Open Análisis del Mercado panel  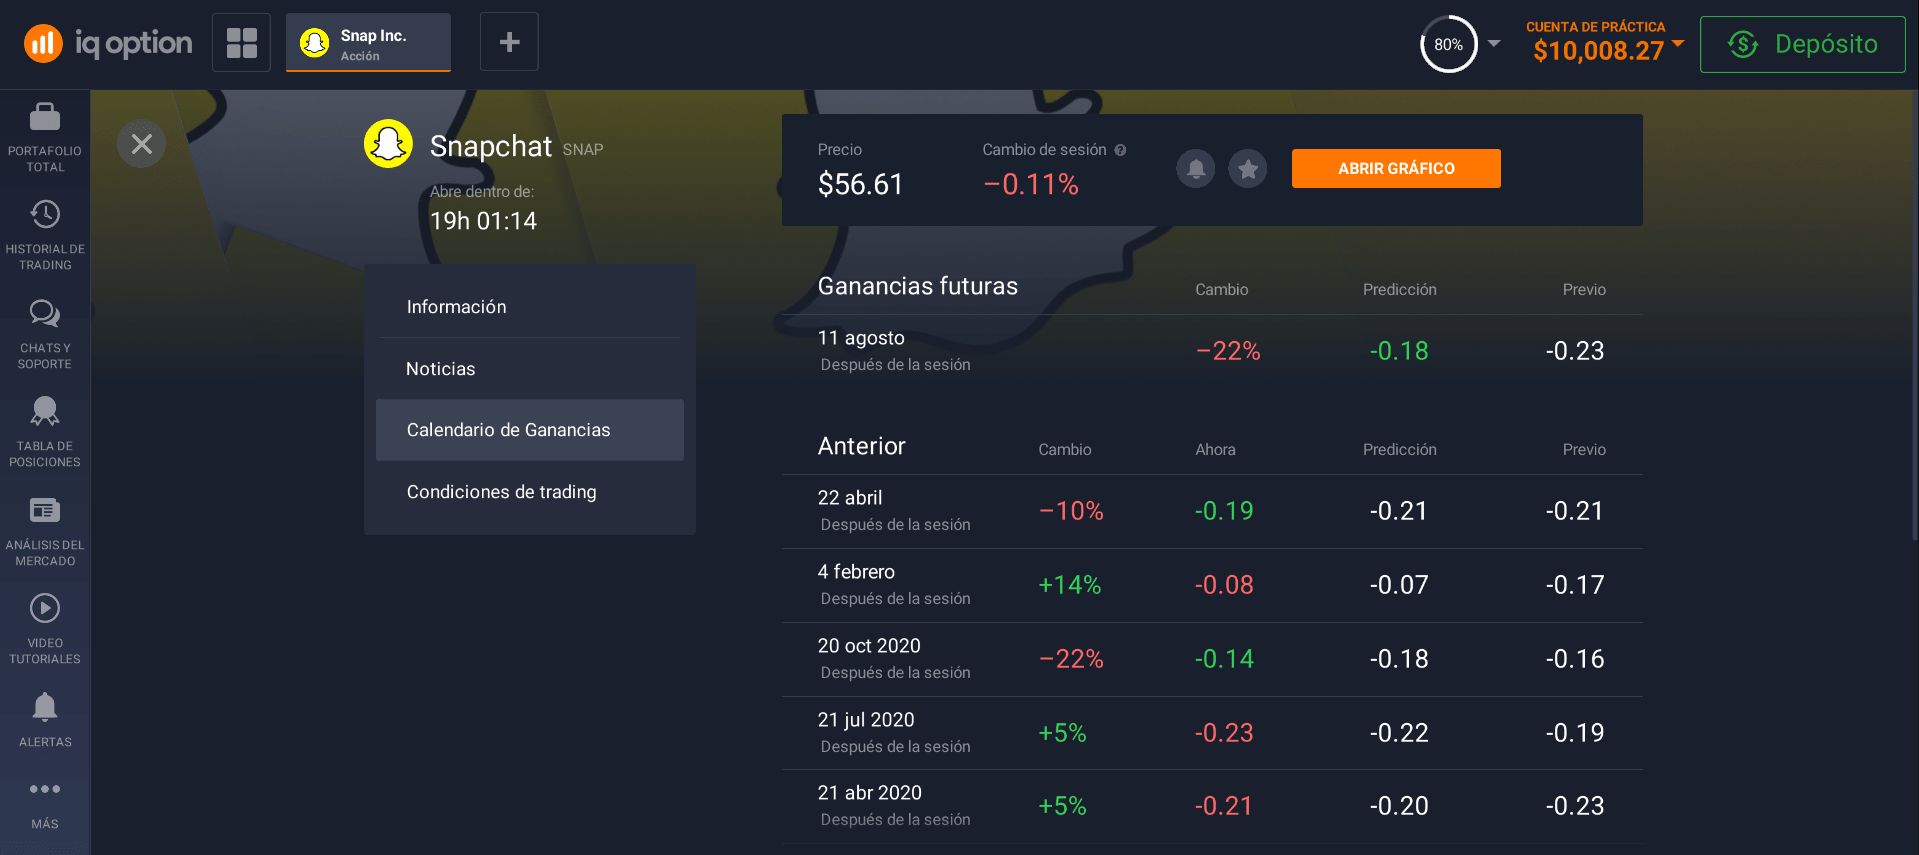pos(45,531)
